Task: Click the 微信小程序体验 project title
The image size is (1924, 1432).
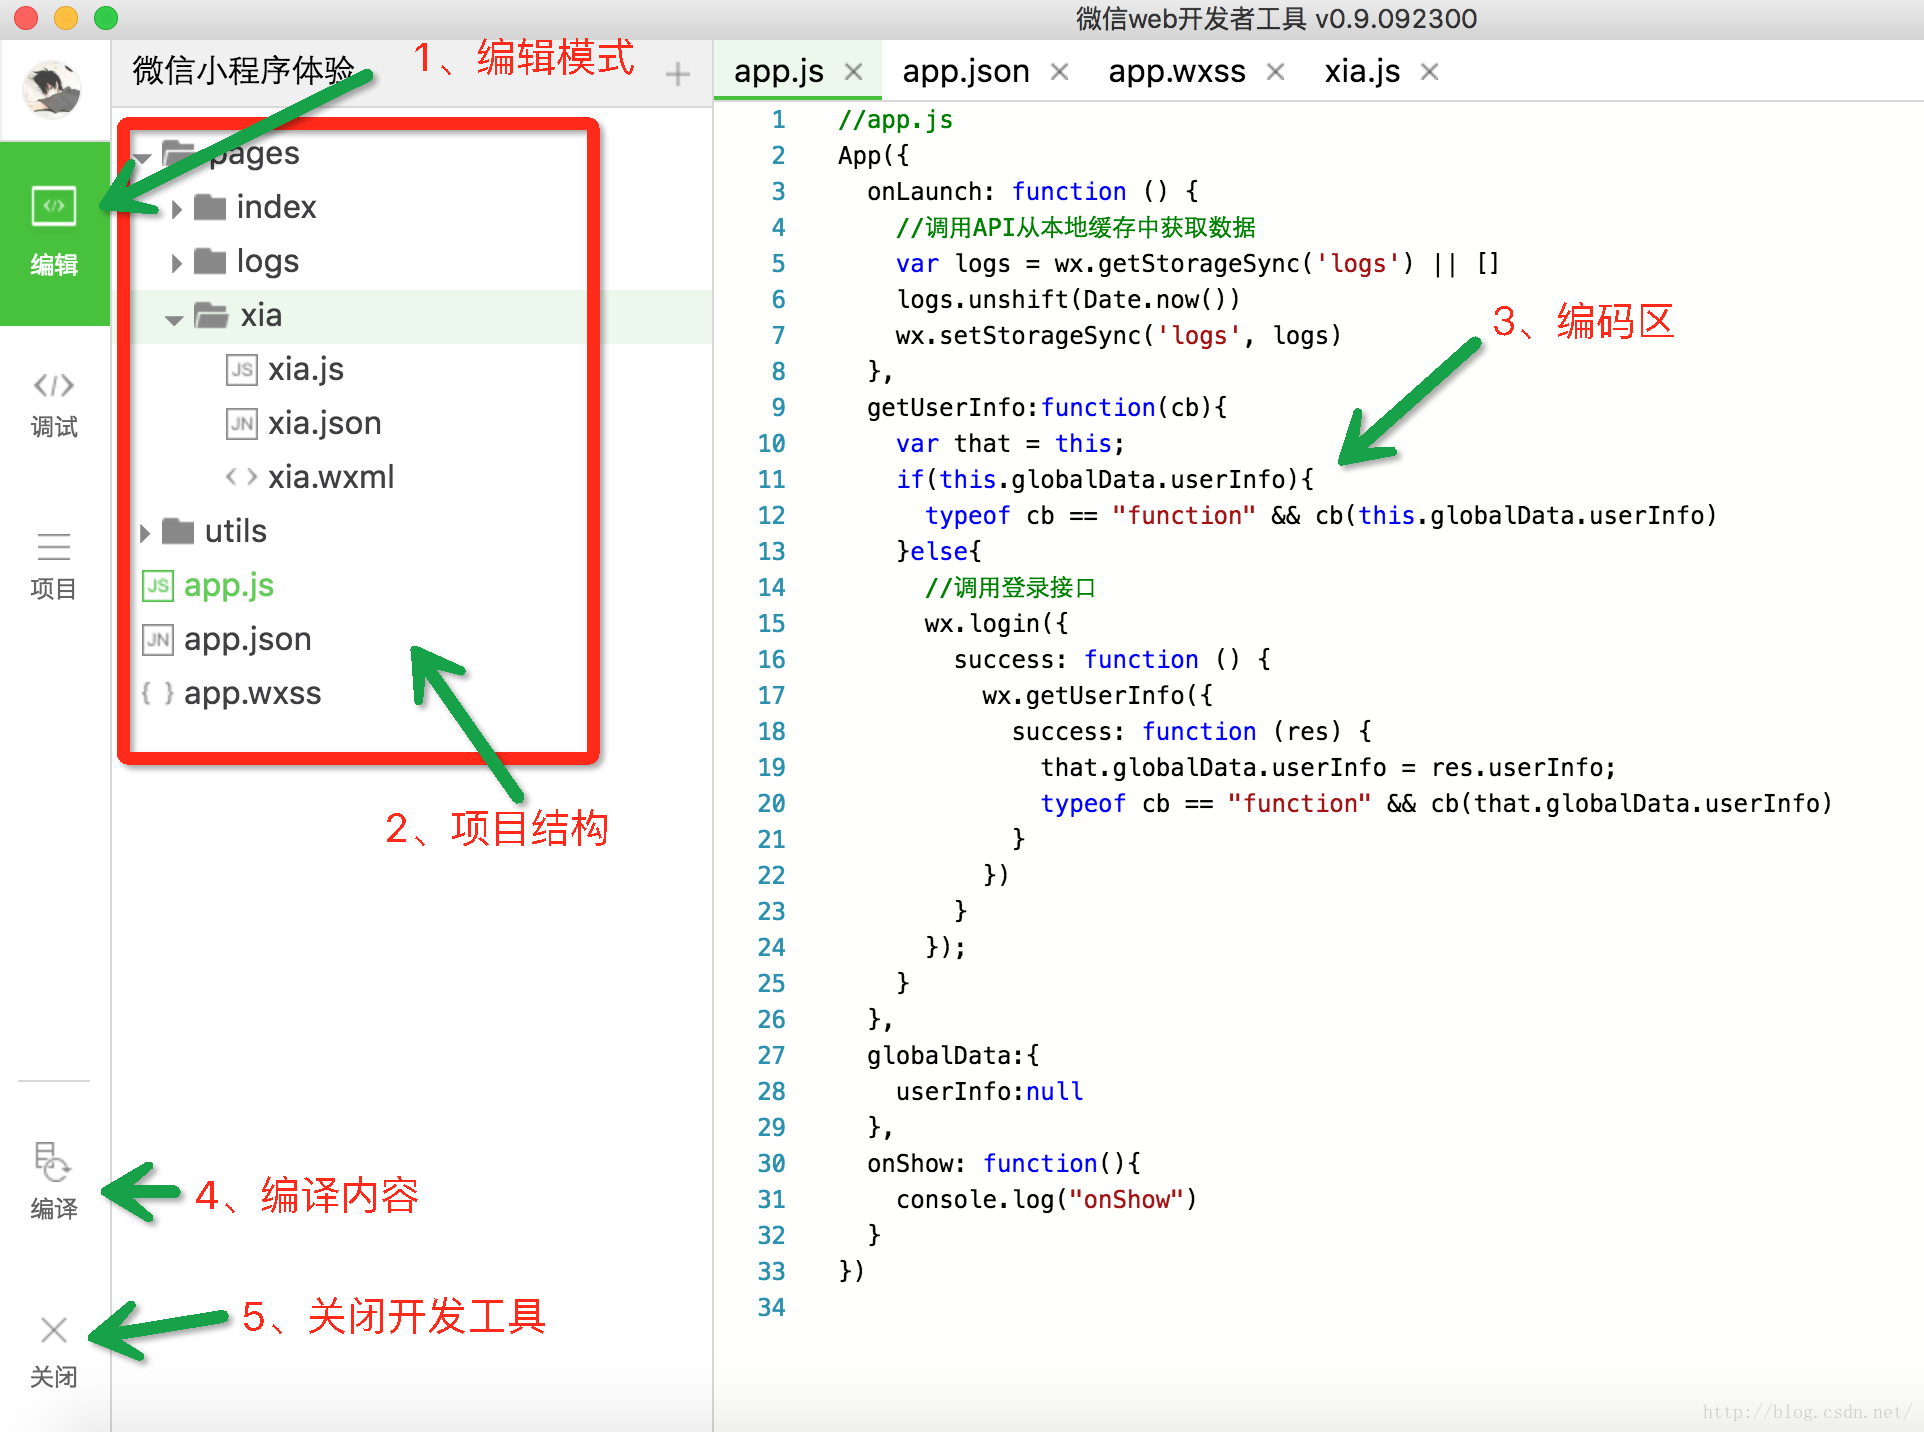Action: tap(243, 70)
